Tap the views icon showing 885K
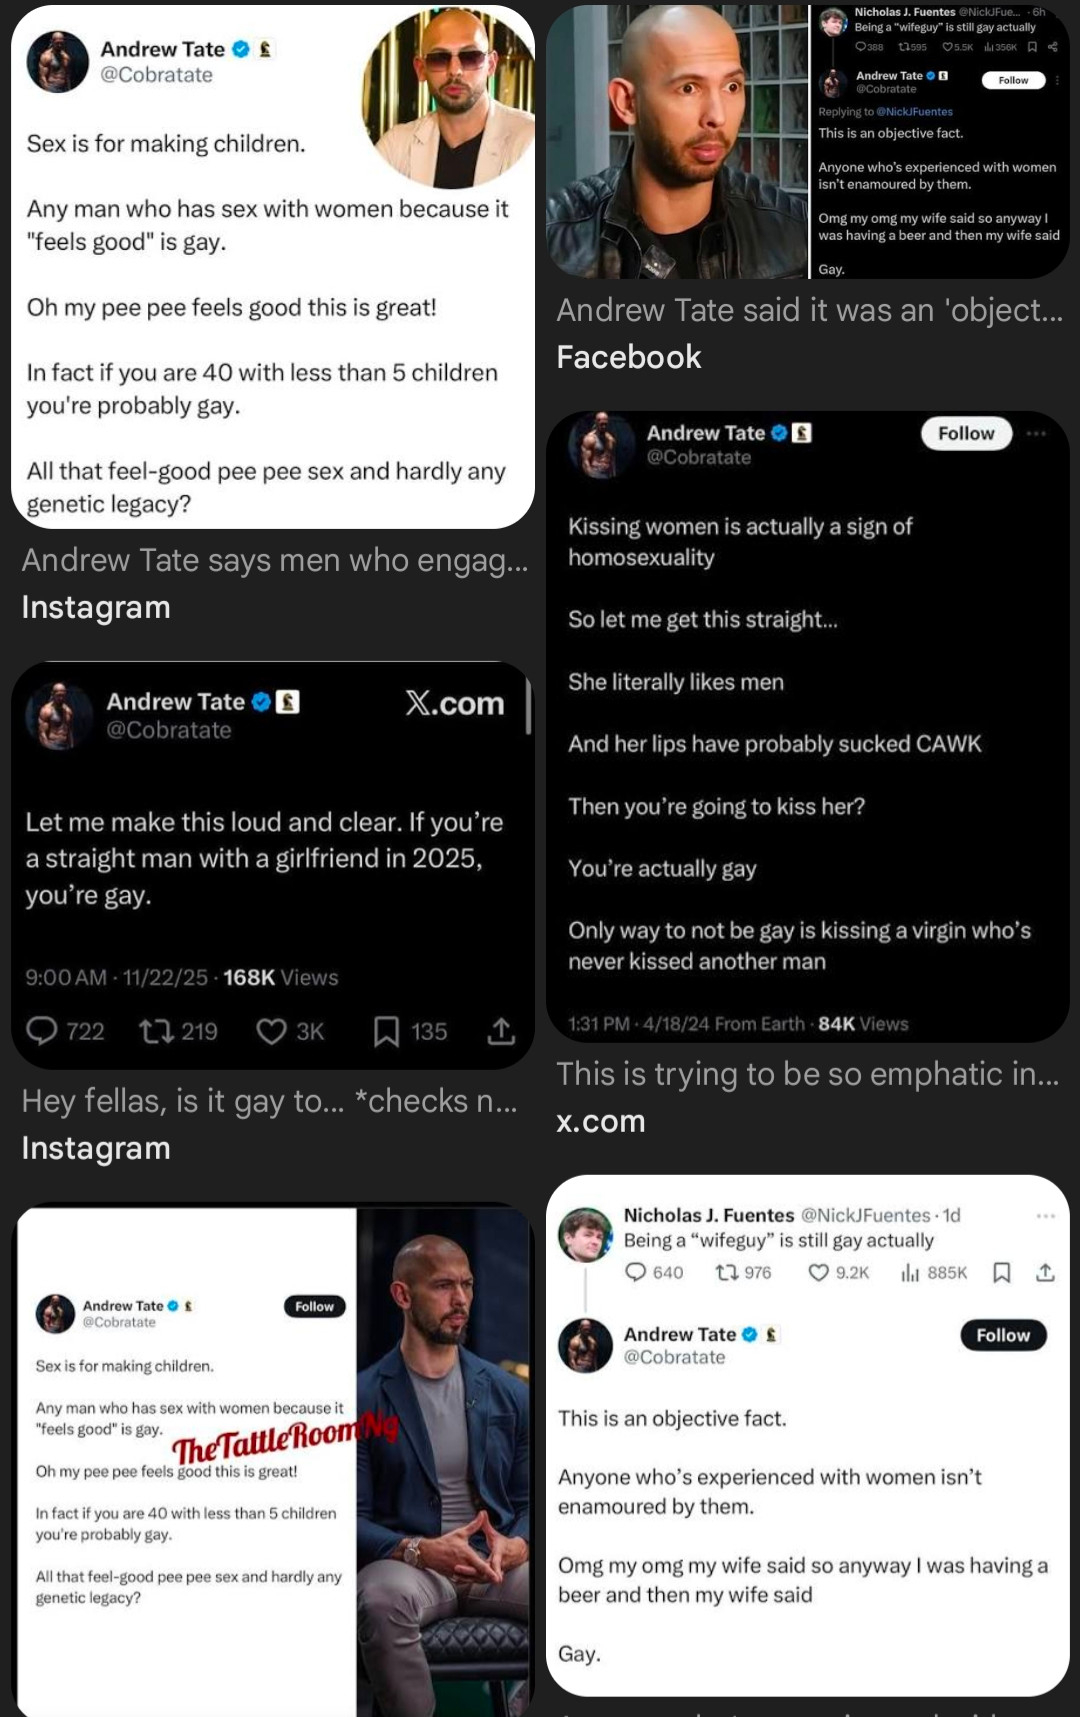Viewport: 1080px width, 1717px height. (909, 1272)
